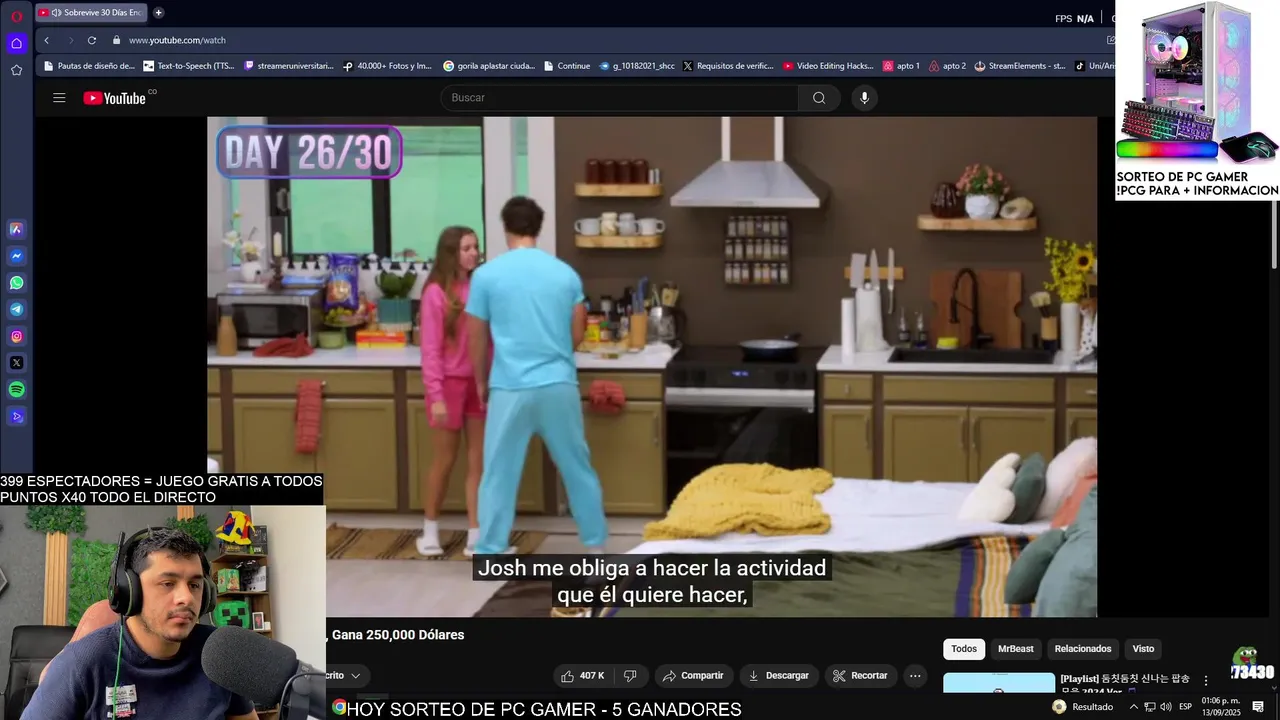
Task: Open the Continue bookmark
Action: [567, 66]
